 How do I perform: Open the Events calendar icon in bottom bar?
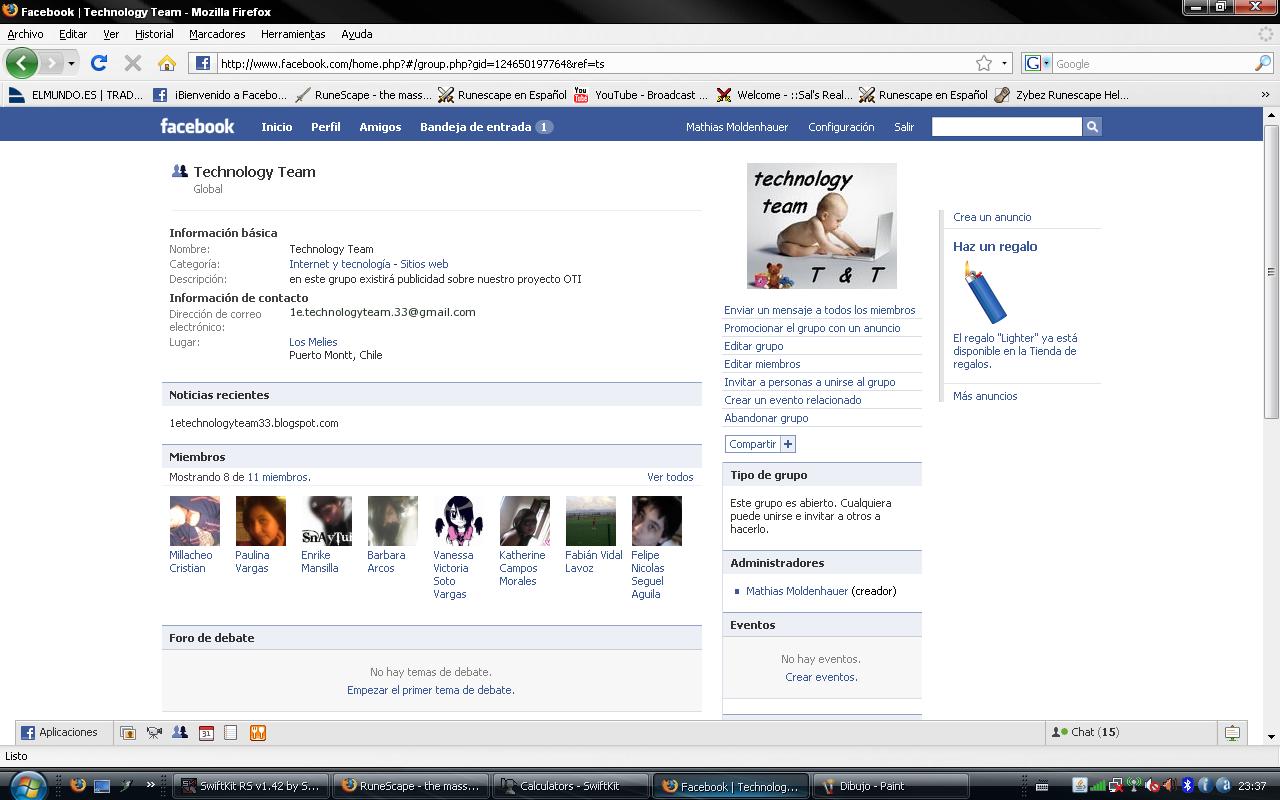(x=206, y=732)
